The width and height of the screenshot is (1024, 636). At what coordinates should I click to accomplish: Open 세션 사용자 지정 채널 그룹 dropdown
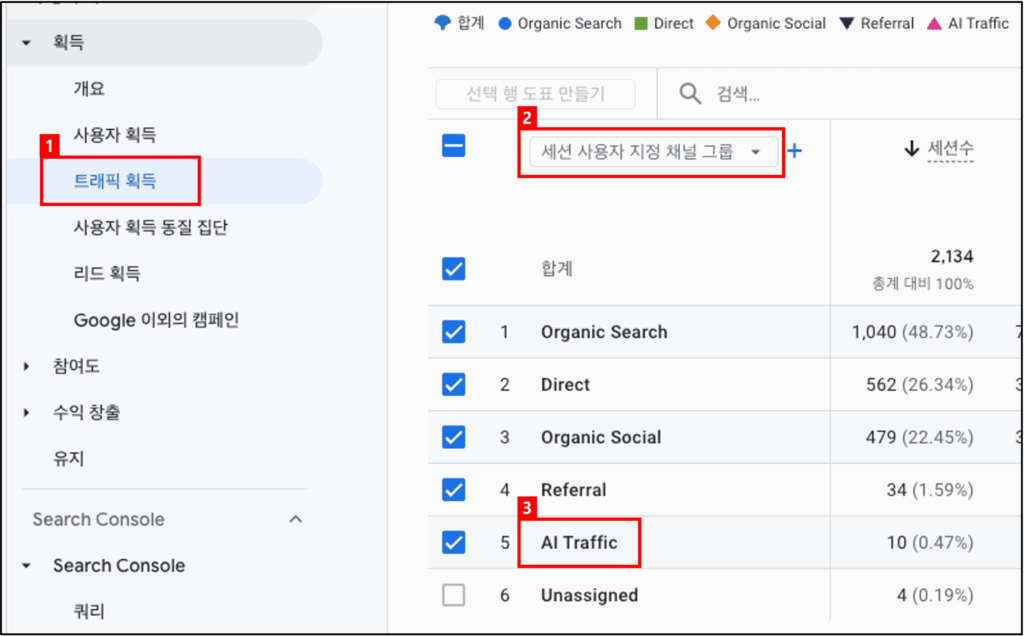click(x=651, y=152)
